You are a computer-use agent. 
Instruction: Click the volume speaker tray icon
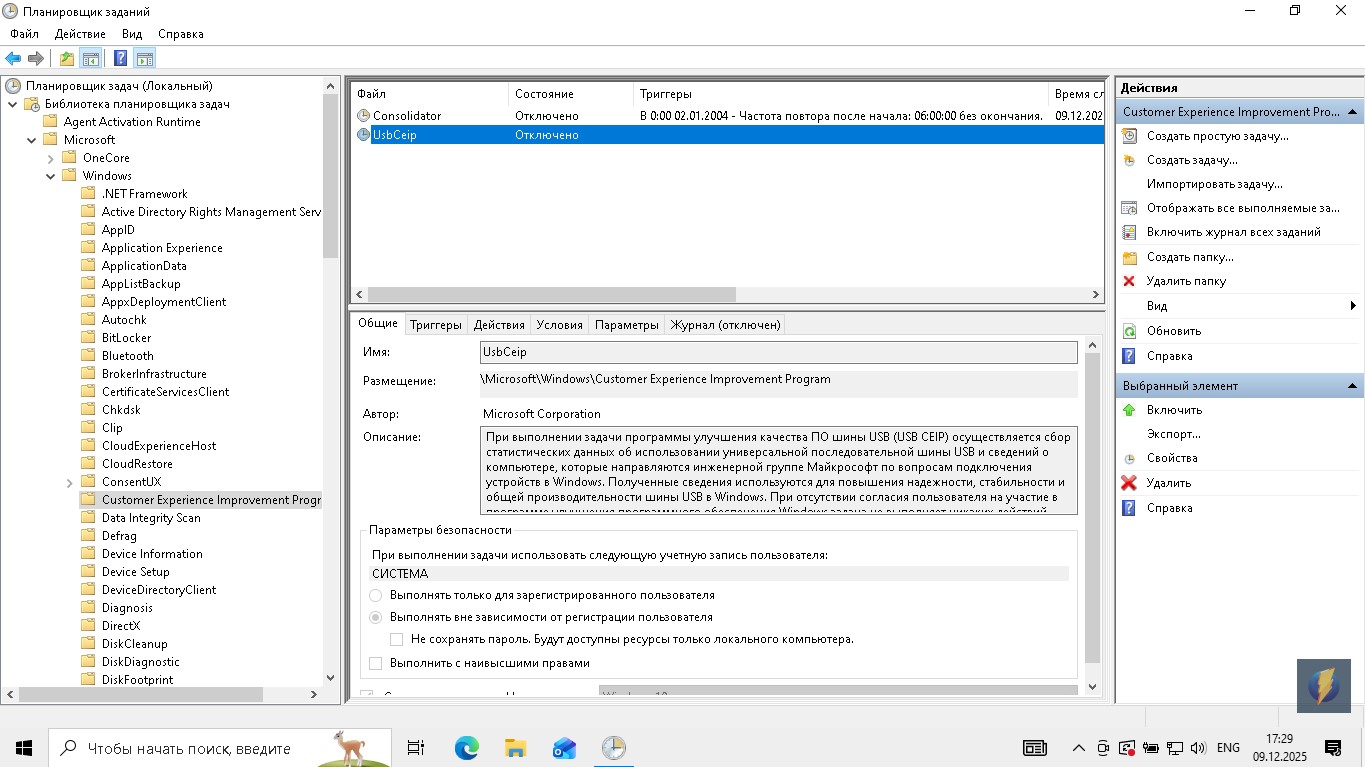[x=1198, y=748]
